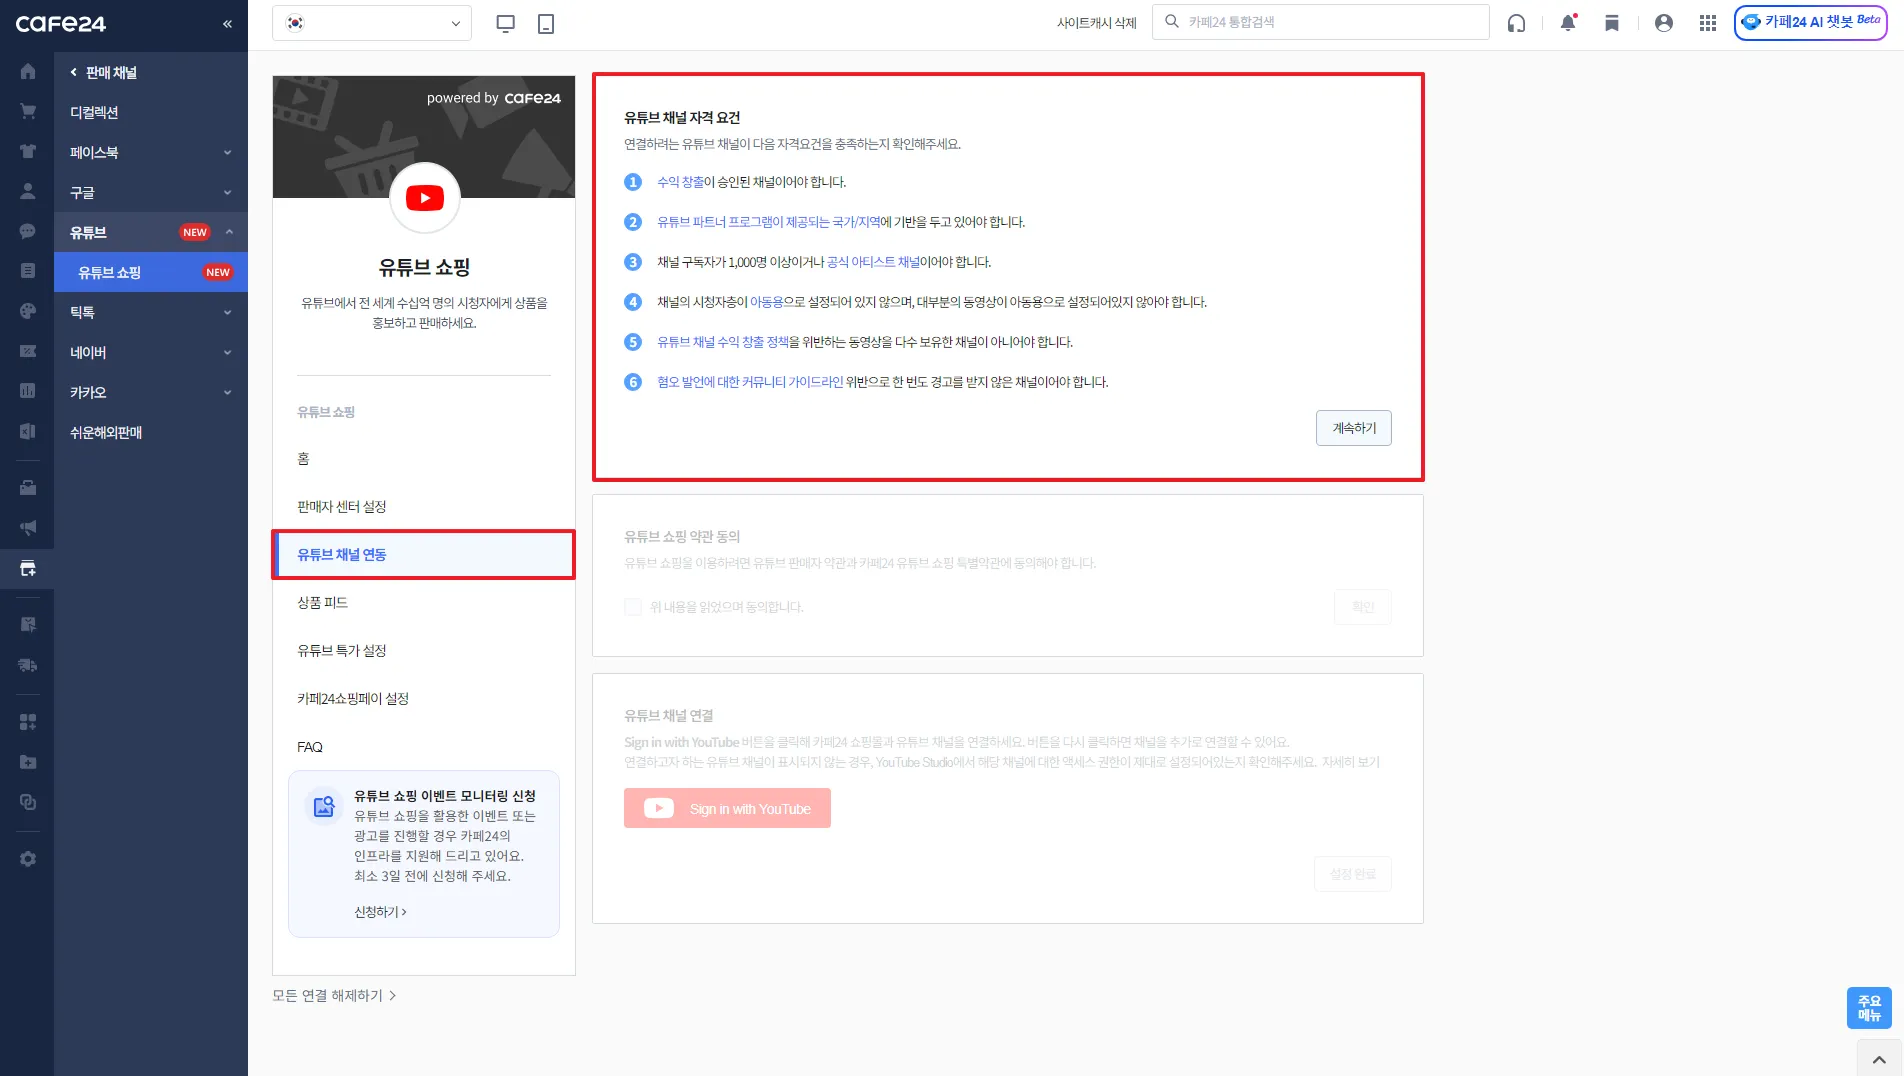Click the YouTube logo circle

pos(425,198)
